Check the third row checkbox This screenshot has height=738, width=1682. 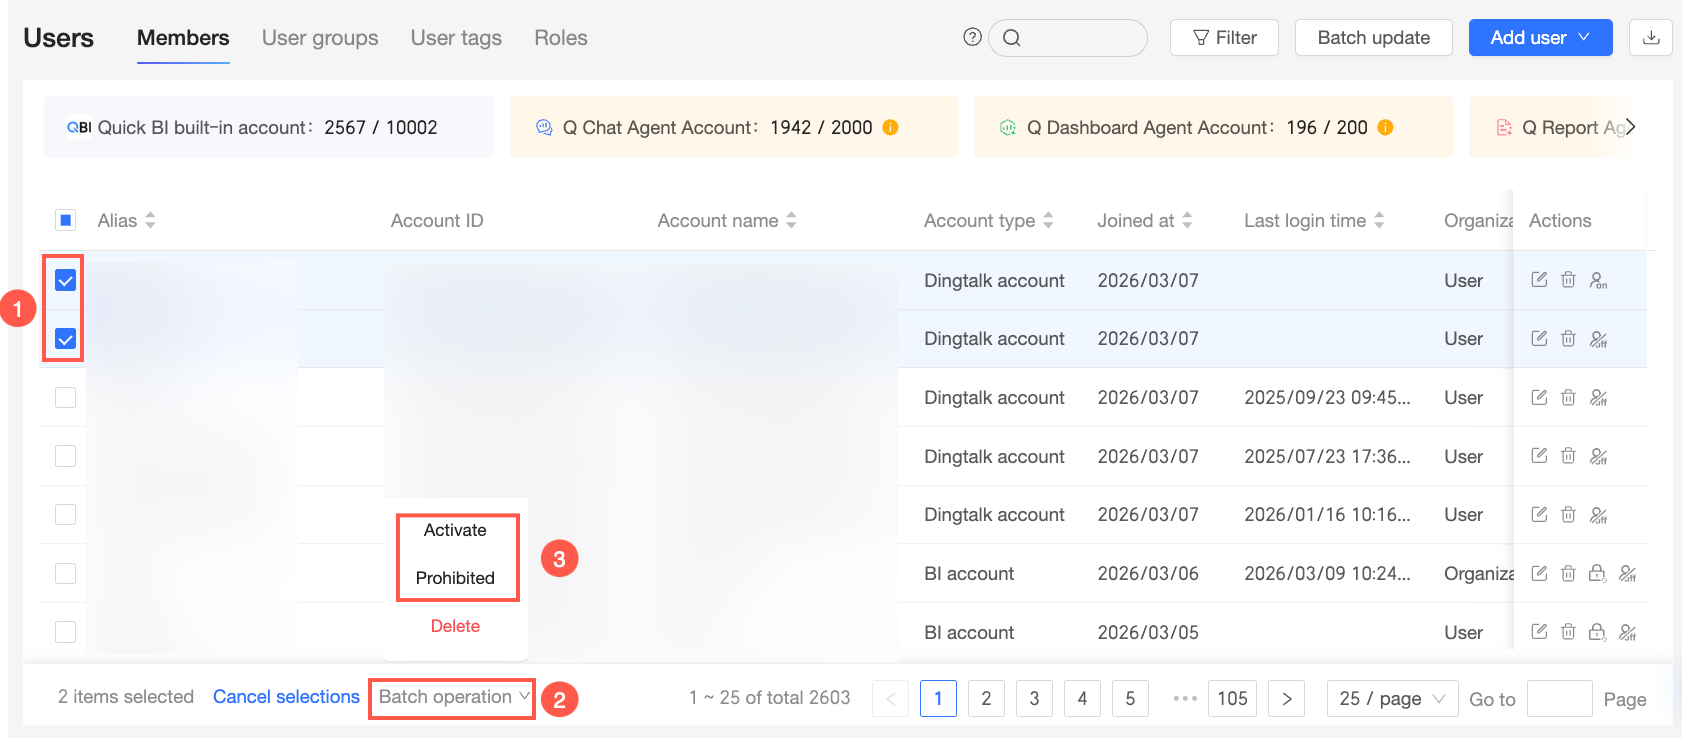pos(65,398)
